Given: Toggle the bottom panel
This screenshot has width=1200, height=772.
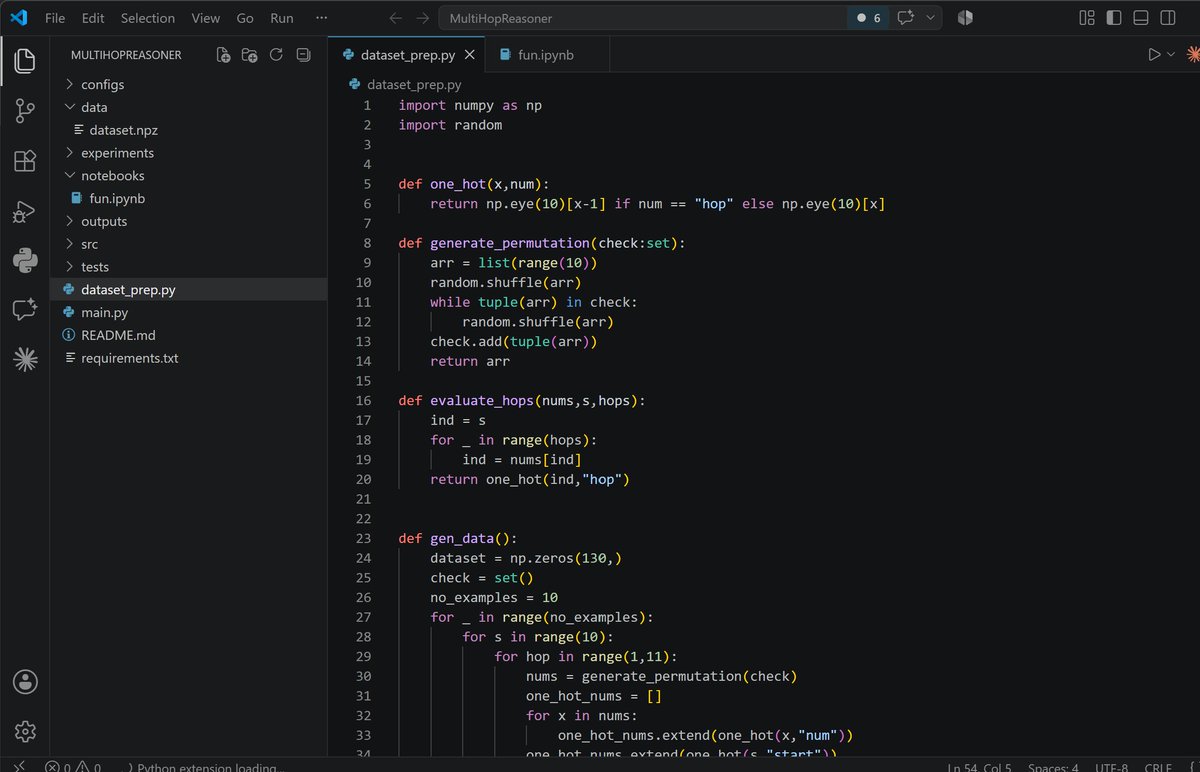Looking at the screenshot, I should click(1141, 18).
